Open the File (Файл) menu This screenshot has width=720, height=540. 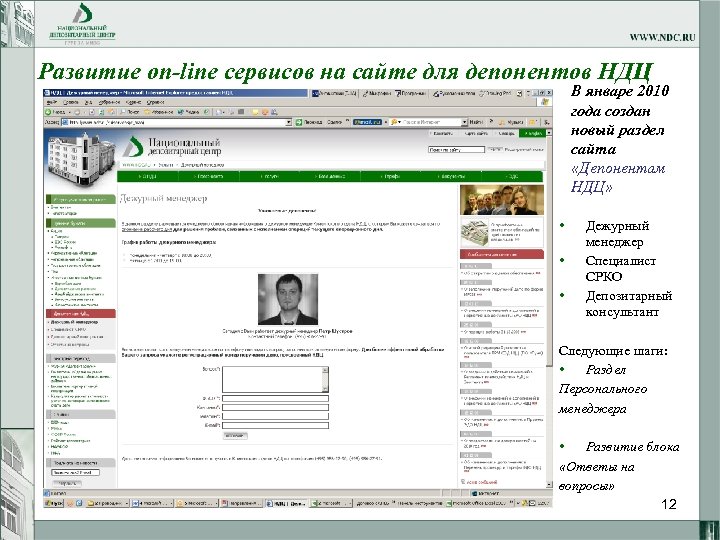click(x=51, y=102)
